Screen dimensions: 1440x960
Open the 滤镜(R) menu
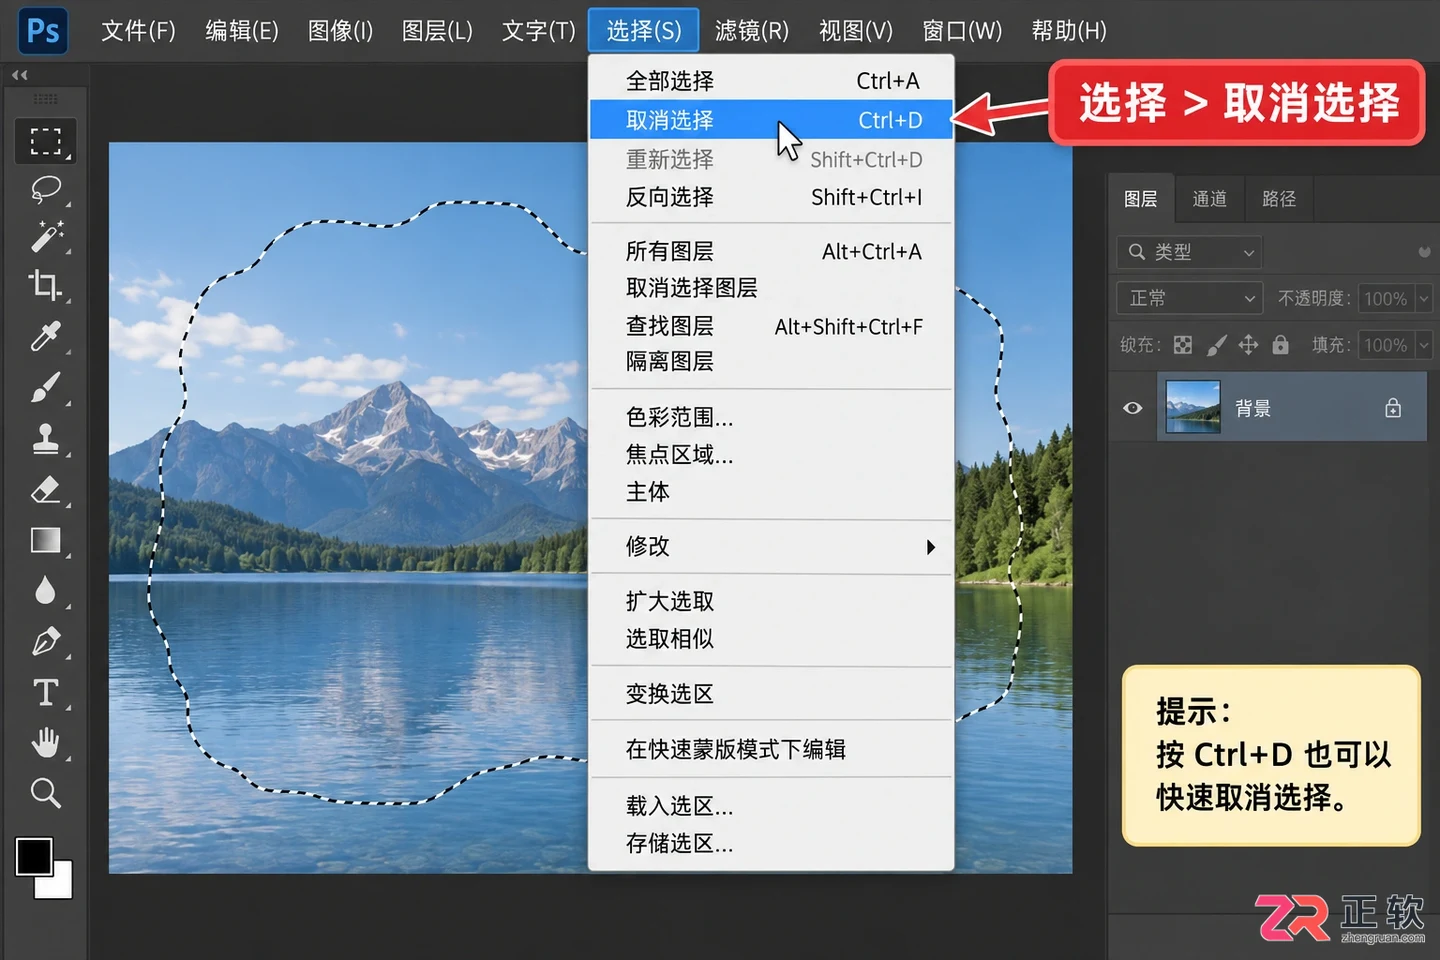click(x=752, y=31)
